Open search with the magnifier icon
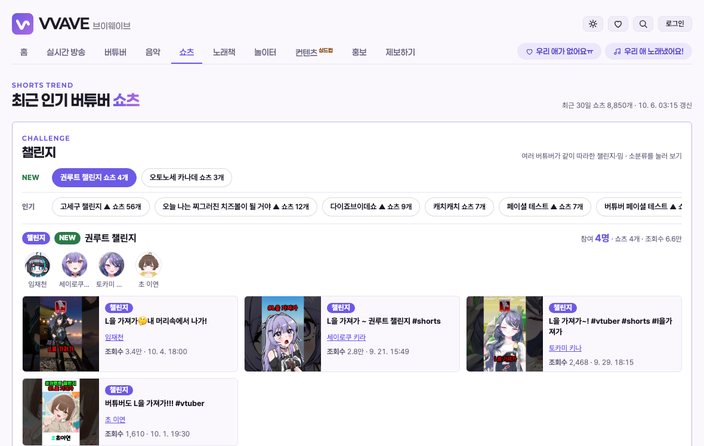 click(643, 24)
